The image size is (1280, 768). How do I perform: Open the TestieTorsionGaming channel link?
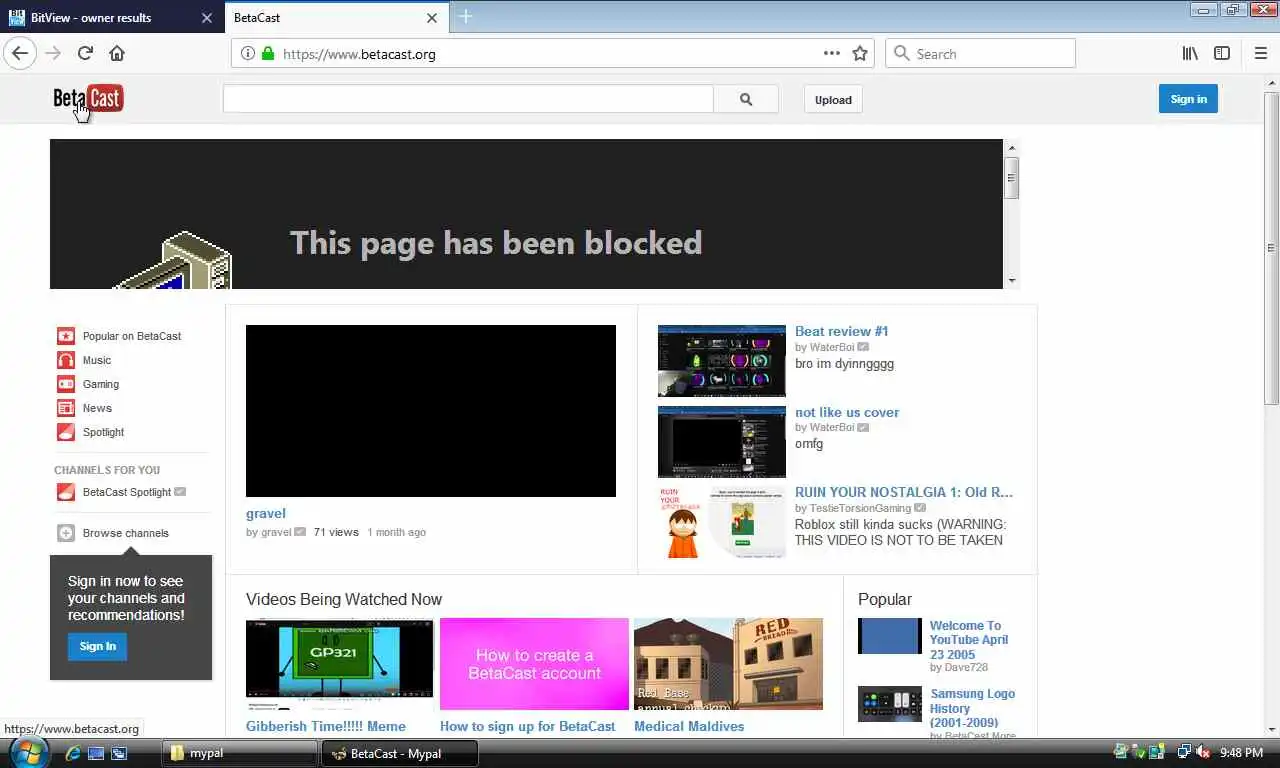point(860,508)
